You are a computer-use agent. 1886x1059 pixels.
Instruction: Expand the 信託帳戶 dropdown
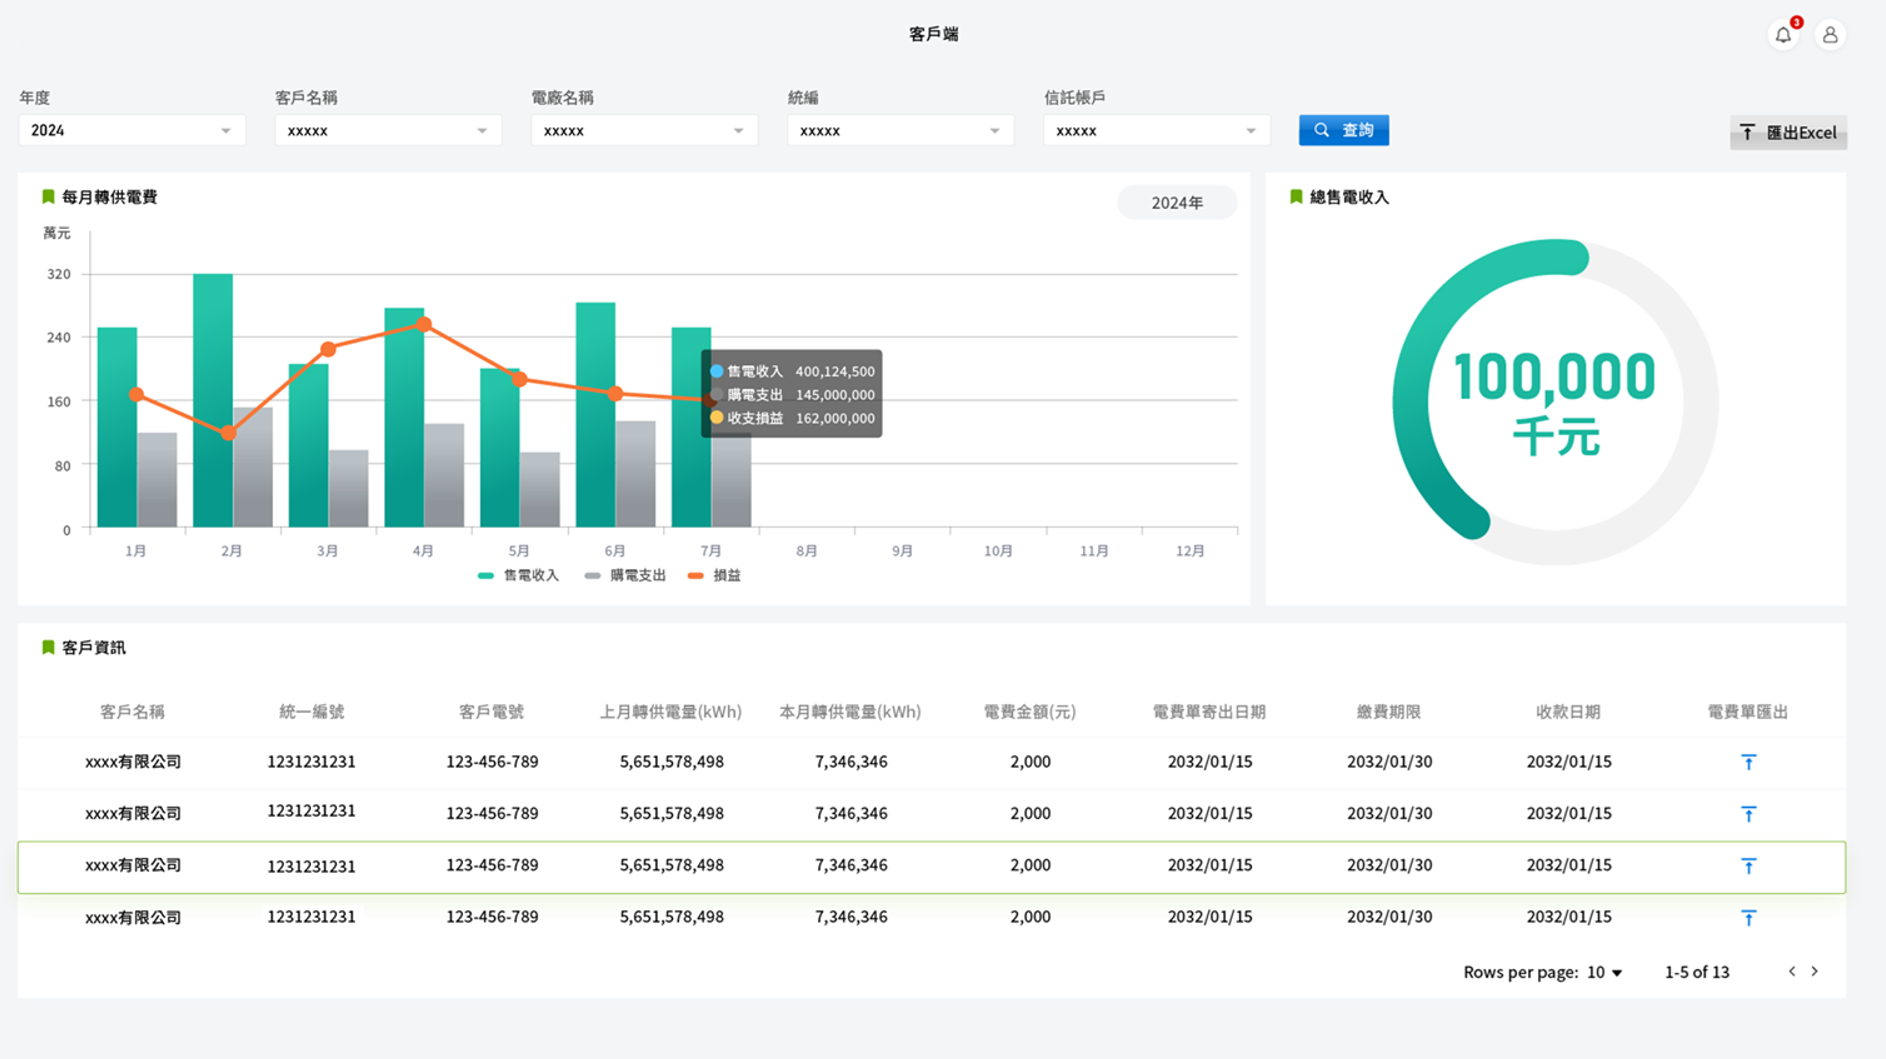click(x=1156, y=130)
